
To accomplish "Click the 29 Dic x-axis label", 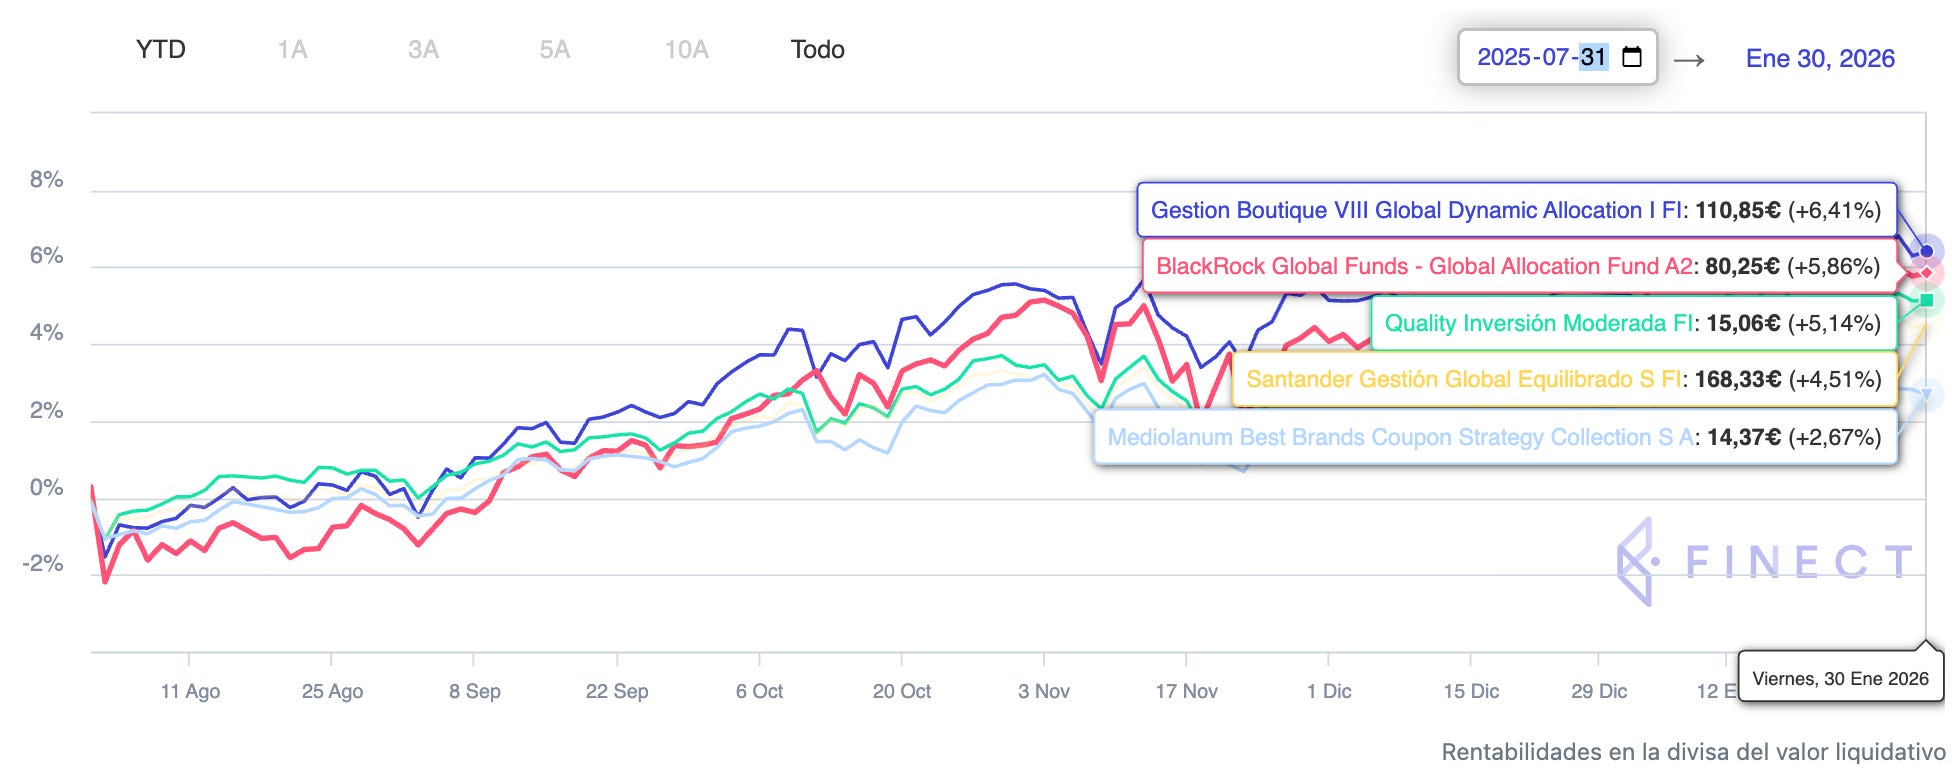I will coord(1598,691).
